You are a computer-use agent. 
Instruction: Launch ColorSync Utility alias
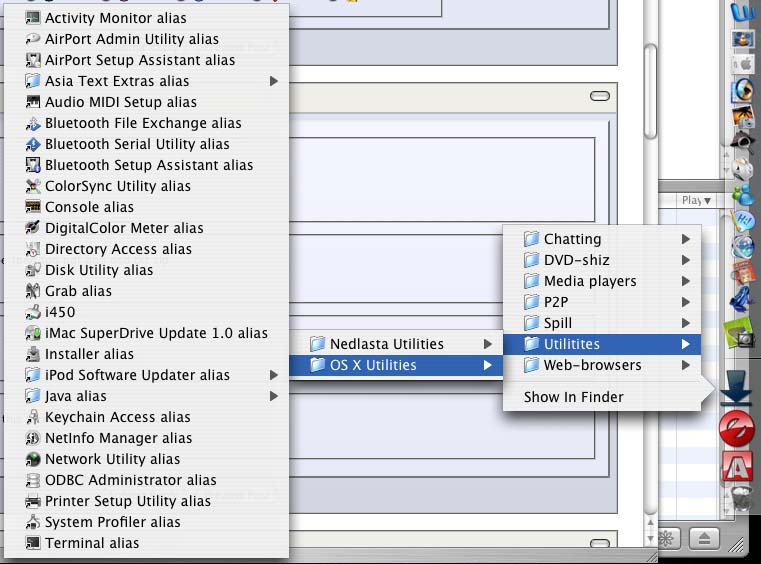coord(147,186)
